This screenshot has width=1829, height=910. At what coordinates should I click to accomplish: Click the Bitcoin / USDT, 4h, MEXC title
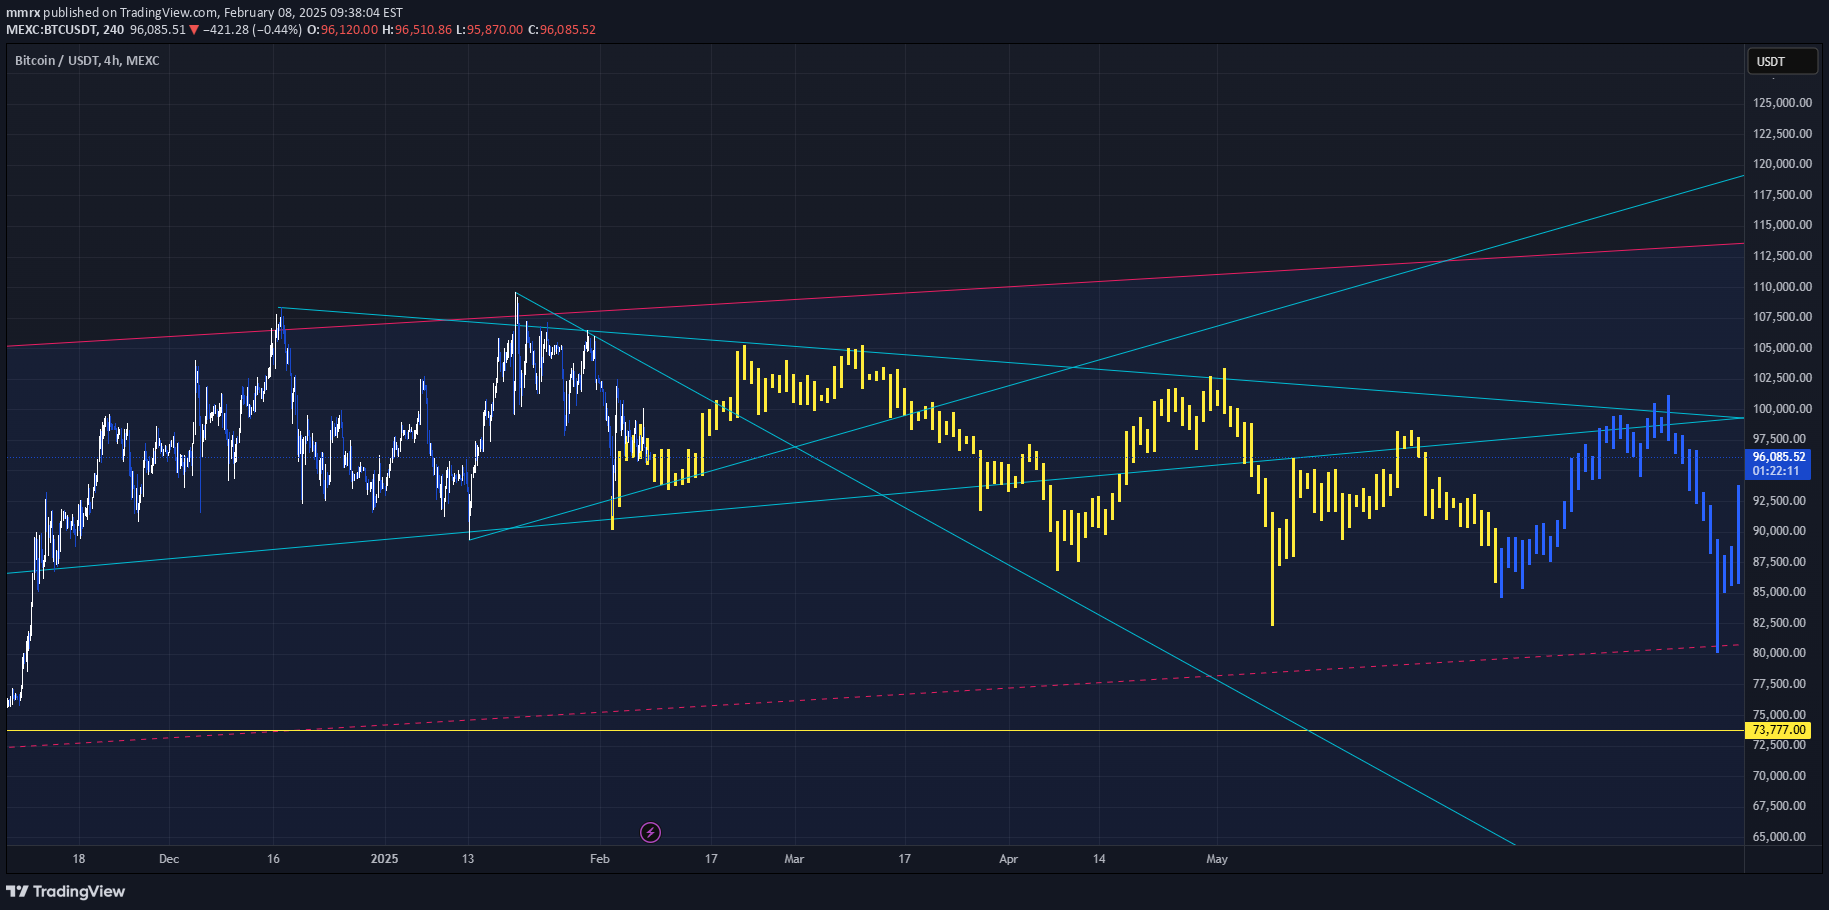click(87, 60)
